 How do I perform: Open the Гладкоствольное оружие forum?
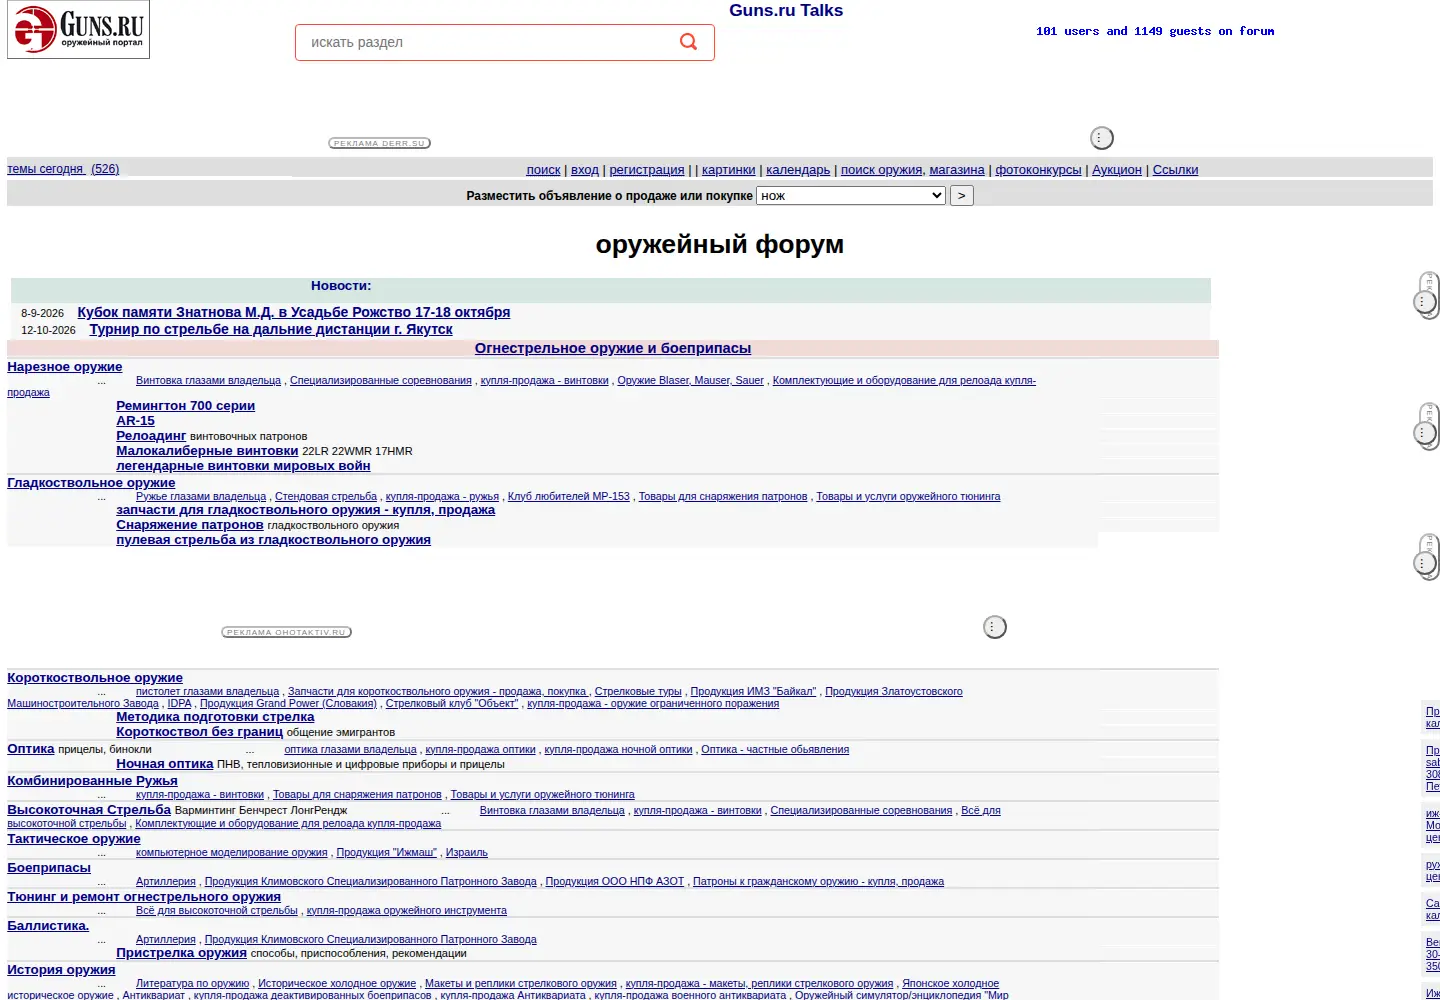tap(91, 483)
